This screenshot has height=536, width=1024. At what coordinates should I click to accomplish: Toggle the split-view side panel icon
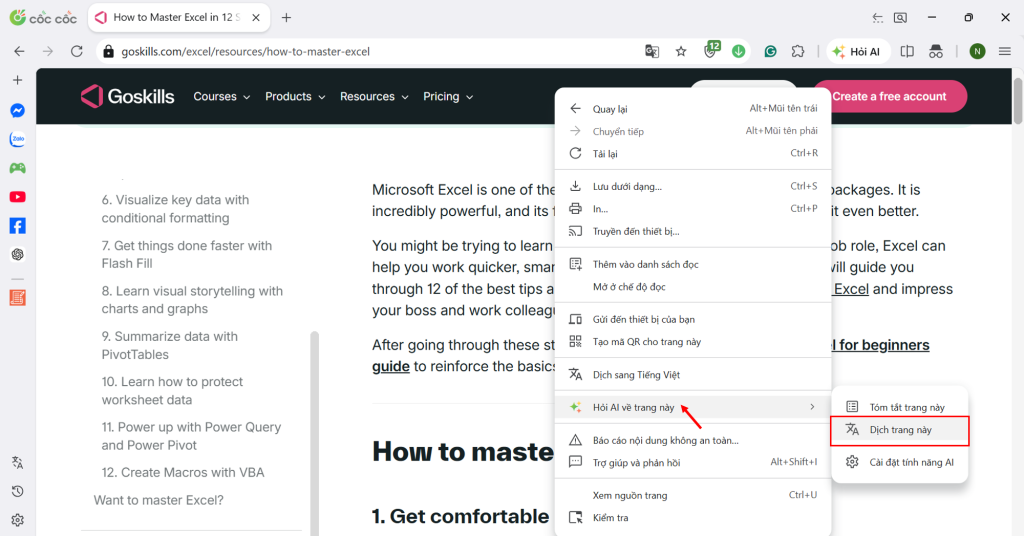(x=907, y=52)
